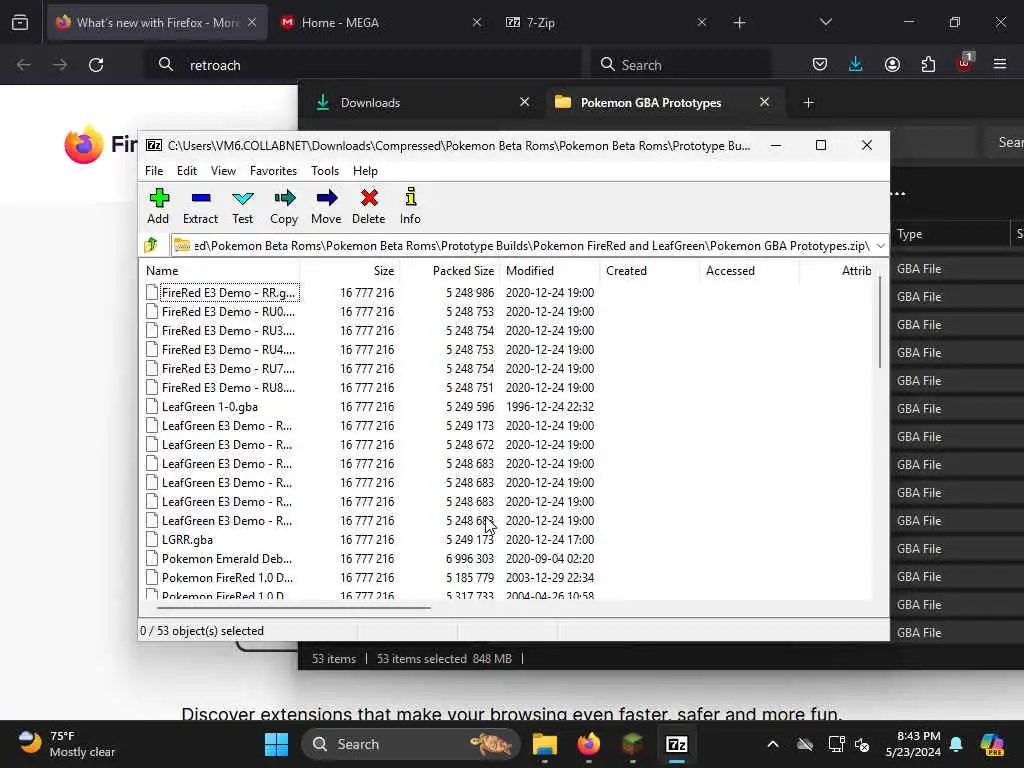Open the View menu in 7-Zip

pos(223,170)
